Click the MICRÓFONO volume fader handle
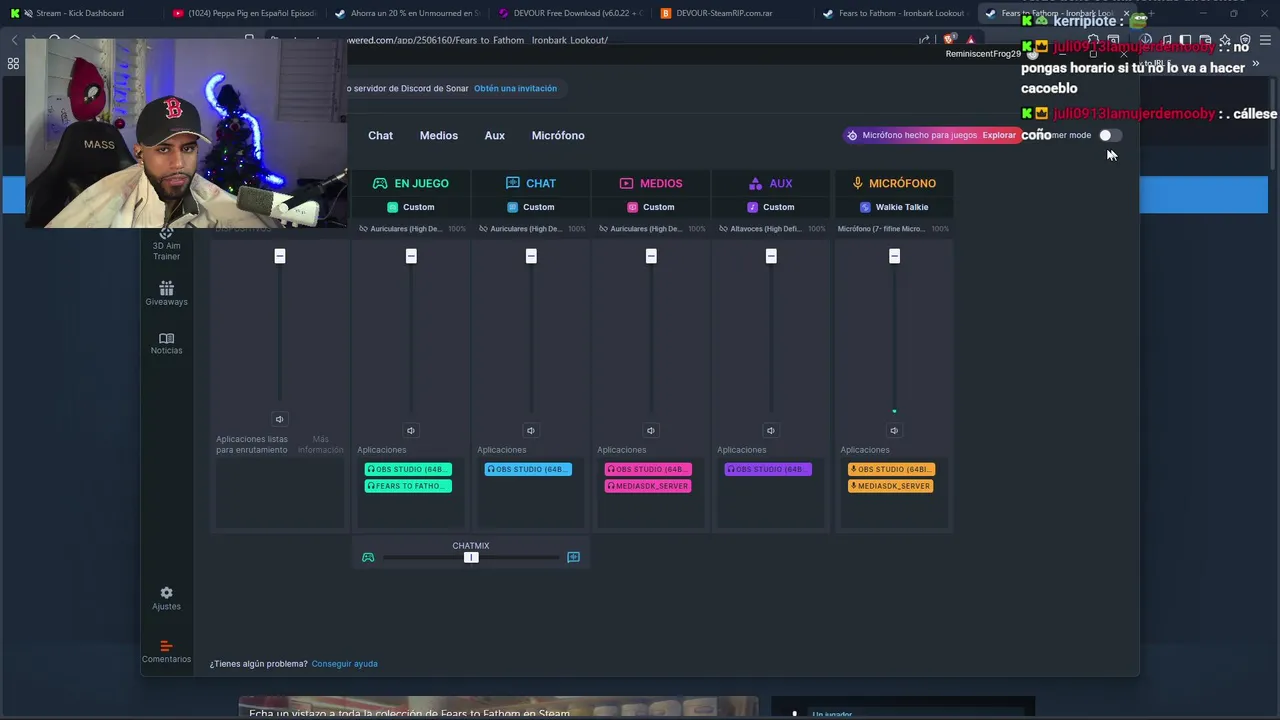 point(894,256)
